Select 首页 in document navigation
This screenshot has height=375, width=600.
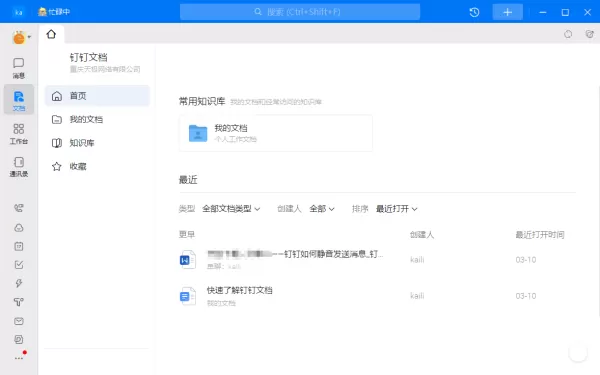[x=97, y=96]
